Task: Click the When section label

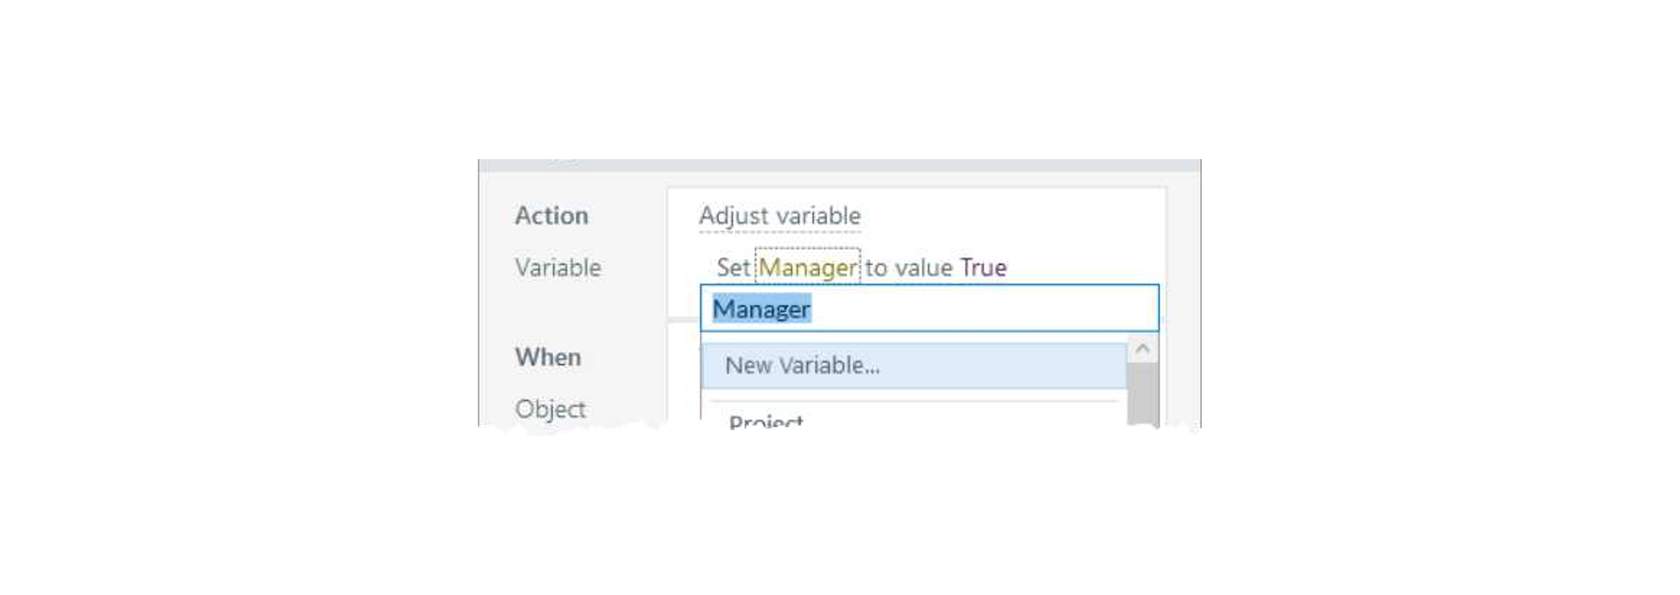Action: coord(547,357)
